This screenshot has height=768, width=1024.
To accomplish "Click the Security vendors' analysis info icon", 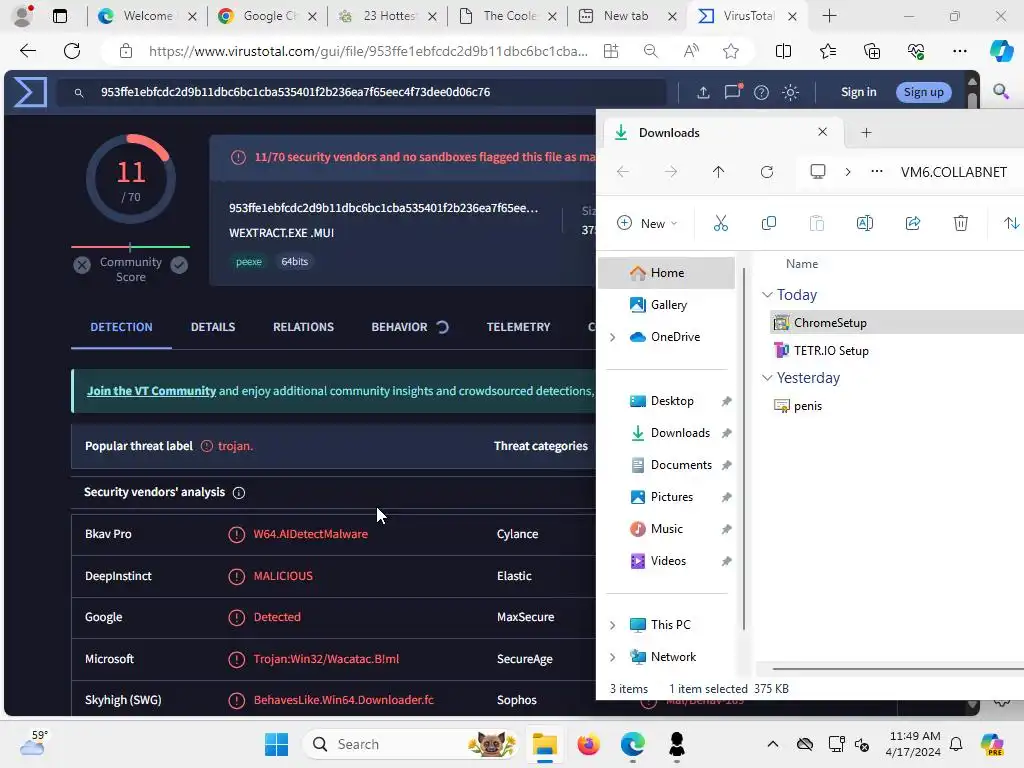I will coord(239,493).
